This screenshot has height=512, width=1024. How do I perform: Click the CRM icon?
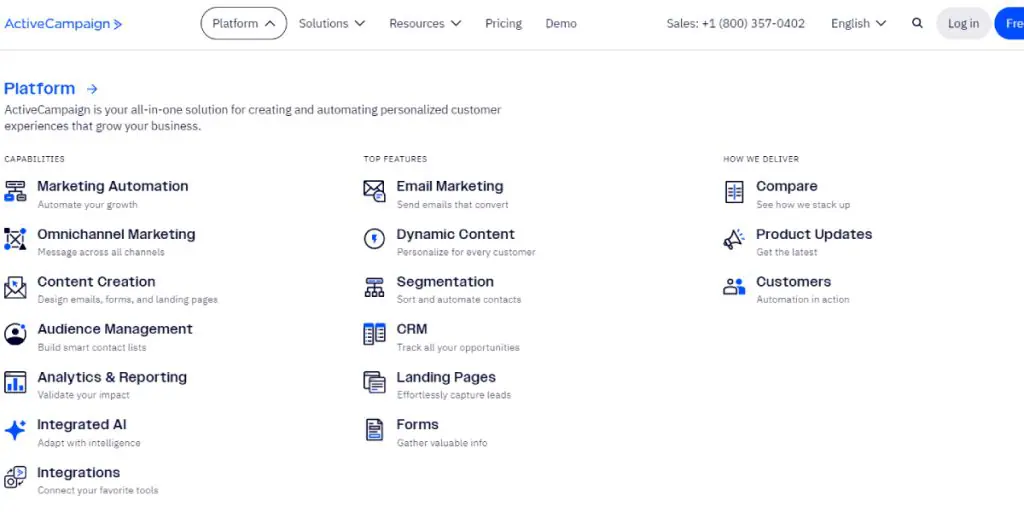point(374,335)
